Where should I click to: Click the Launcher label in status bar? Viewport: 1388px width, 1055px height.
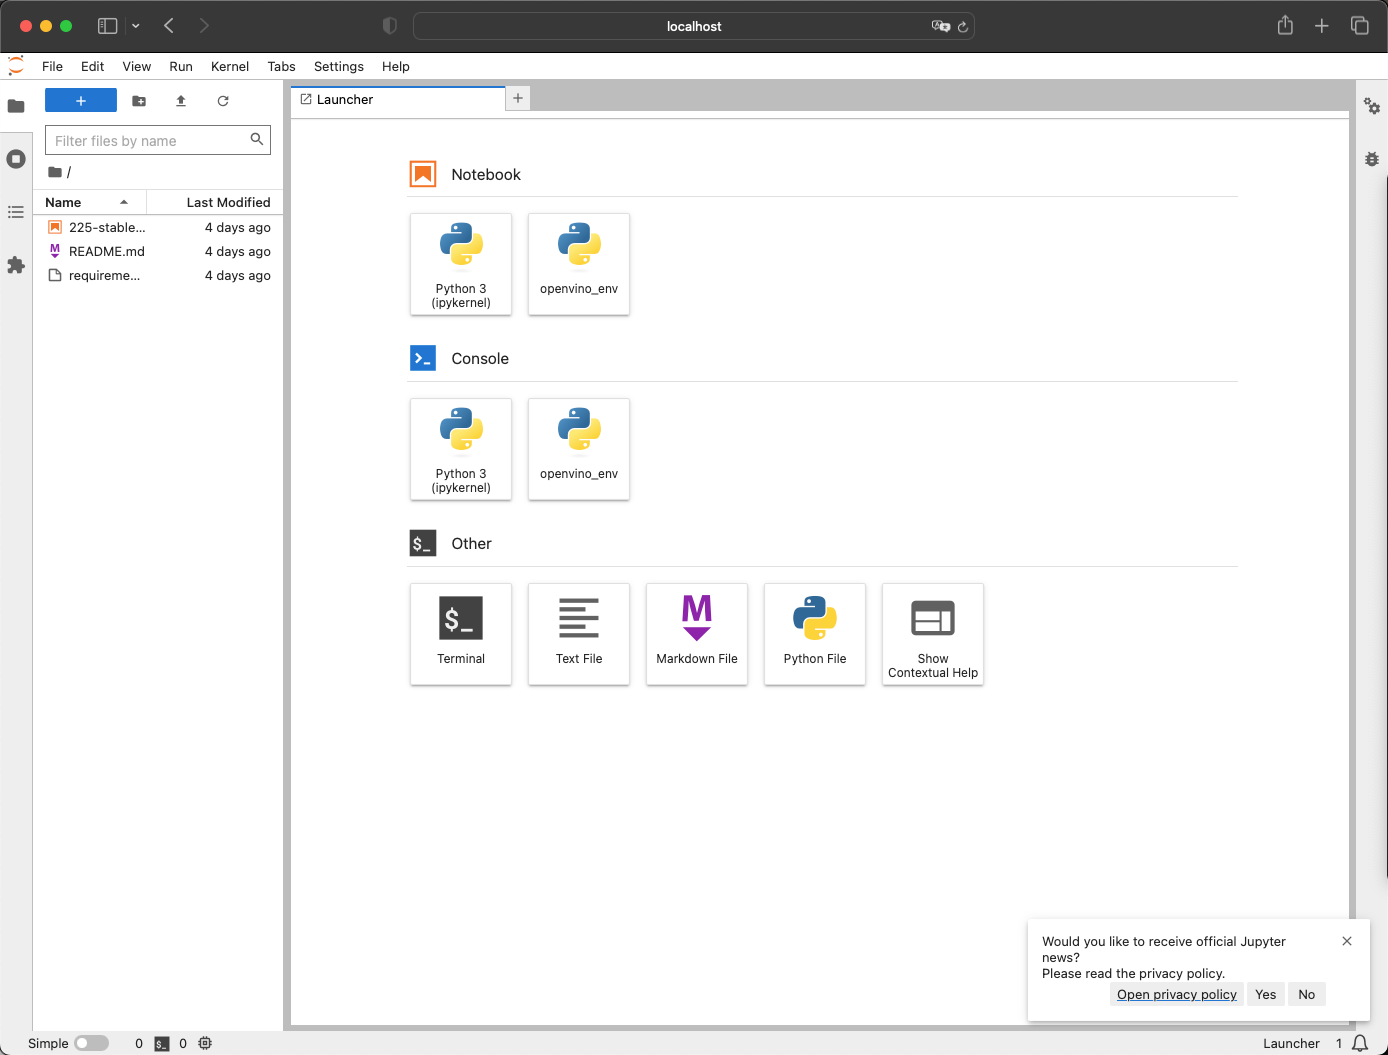[x=1291, y=1043]
